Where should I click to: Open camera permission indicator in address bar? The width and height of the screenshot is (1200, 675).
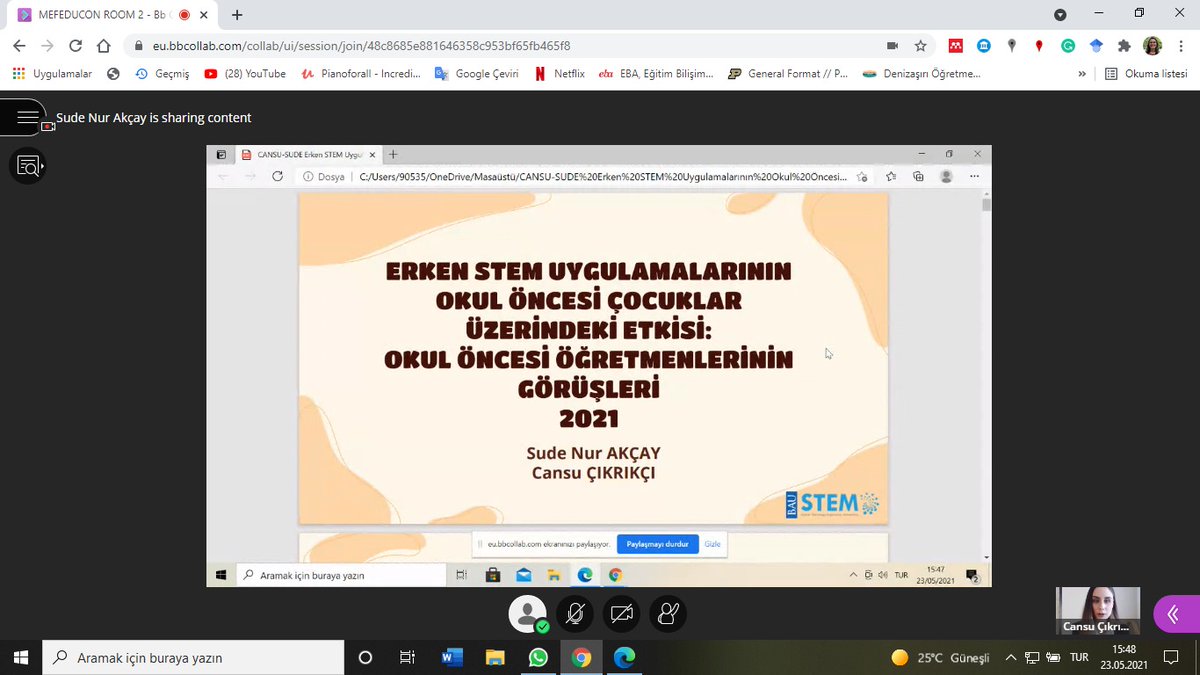(892, 46)
